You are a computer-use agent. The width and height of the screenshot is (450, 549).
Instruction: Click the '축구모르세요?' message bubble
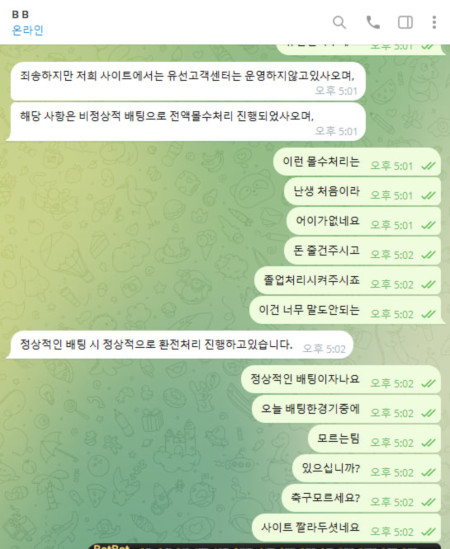pos(361,498)
